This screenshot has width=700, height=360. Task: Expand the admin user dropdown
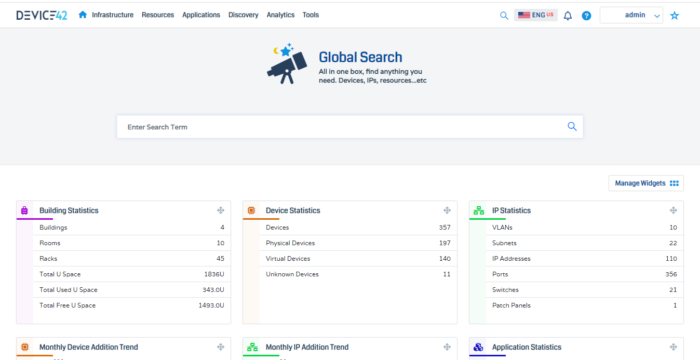631,15
